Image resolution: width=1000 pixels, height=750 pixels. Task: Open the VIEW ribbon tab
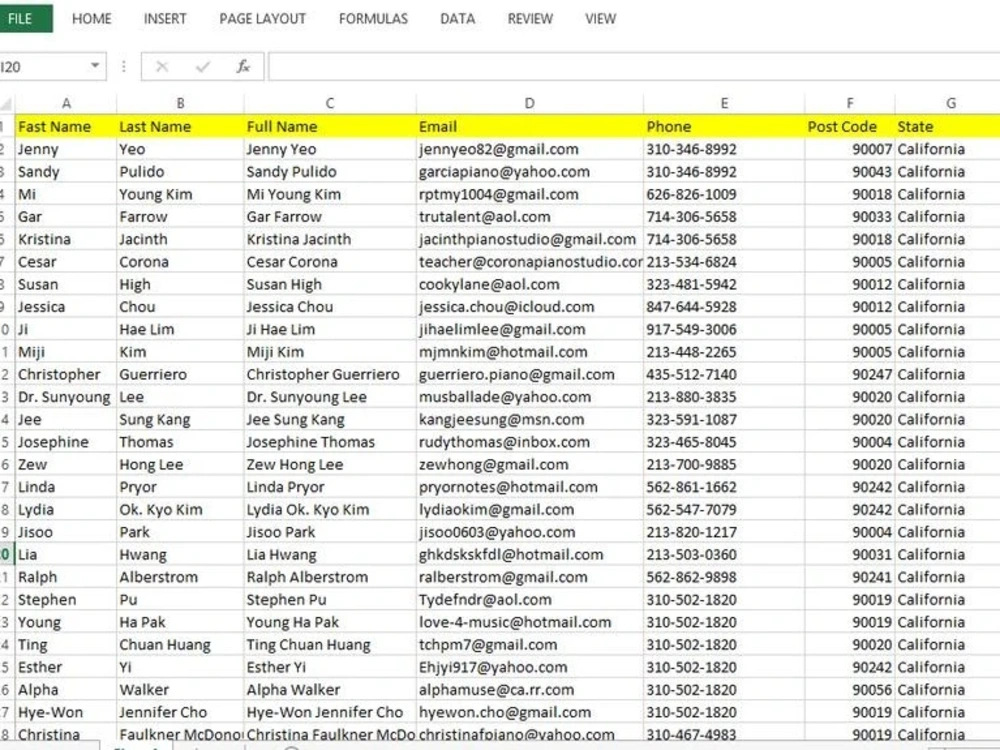point(600,18)
